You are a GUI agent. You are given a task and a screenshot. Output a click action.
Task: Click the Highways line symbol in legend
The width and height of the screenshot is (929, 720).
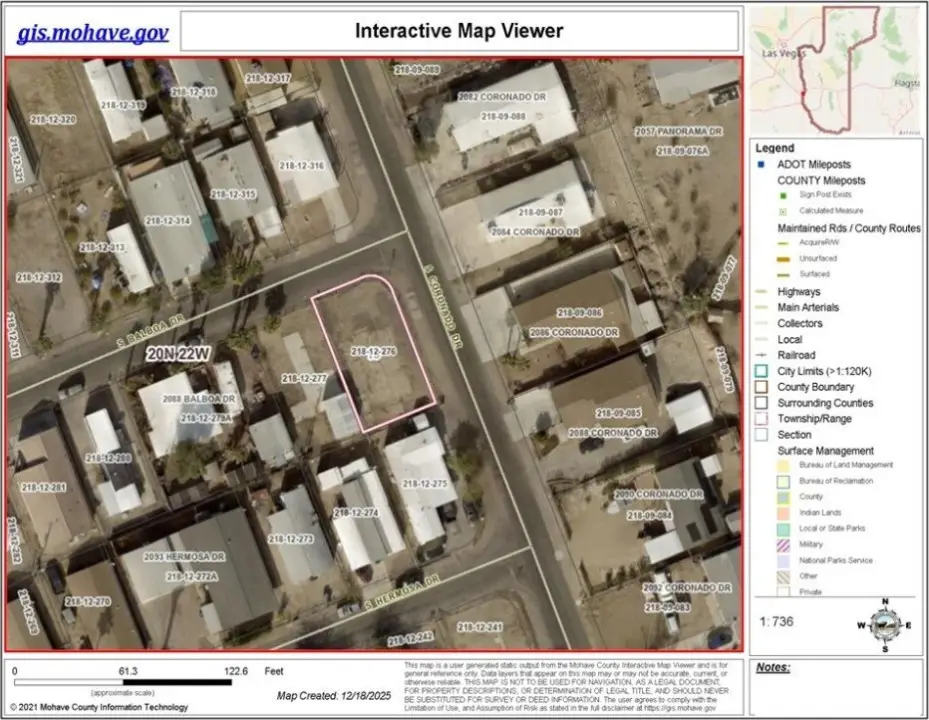(x=761, y=292)
